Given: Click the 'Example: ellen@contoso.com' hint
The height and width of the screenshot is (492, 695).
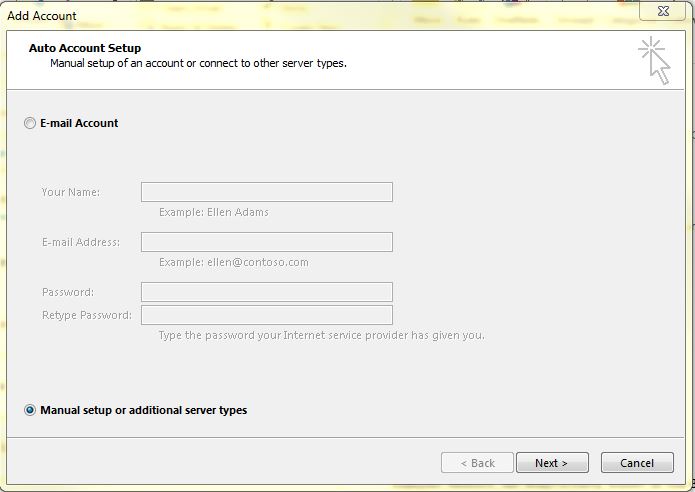Looking at the screenshot, I should (x=234, y=262).
